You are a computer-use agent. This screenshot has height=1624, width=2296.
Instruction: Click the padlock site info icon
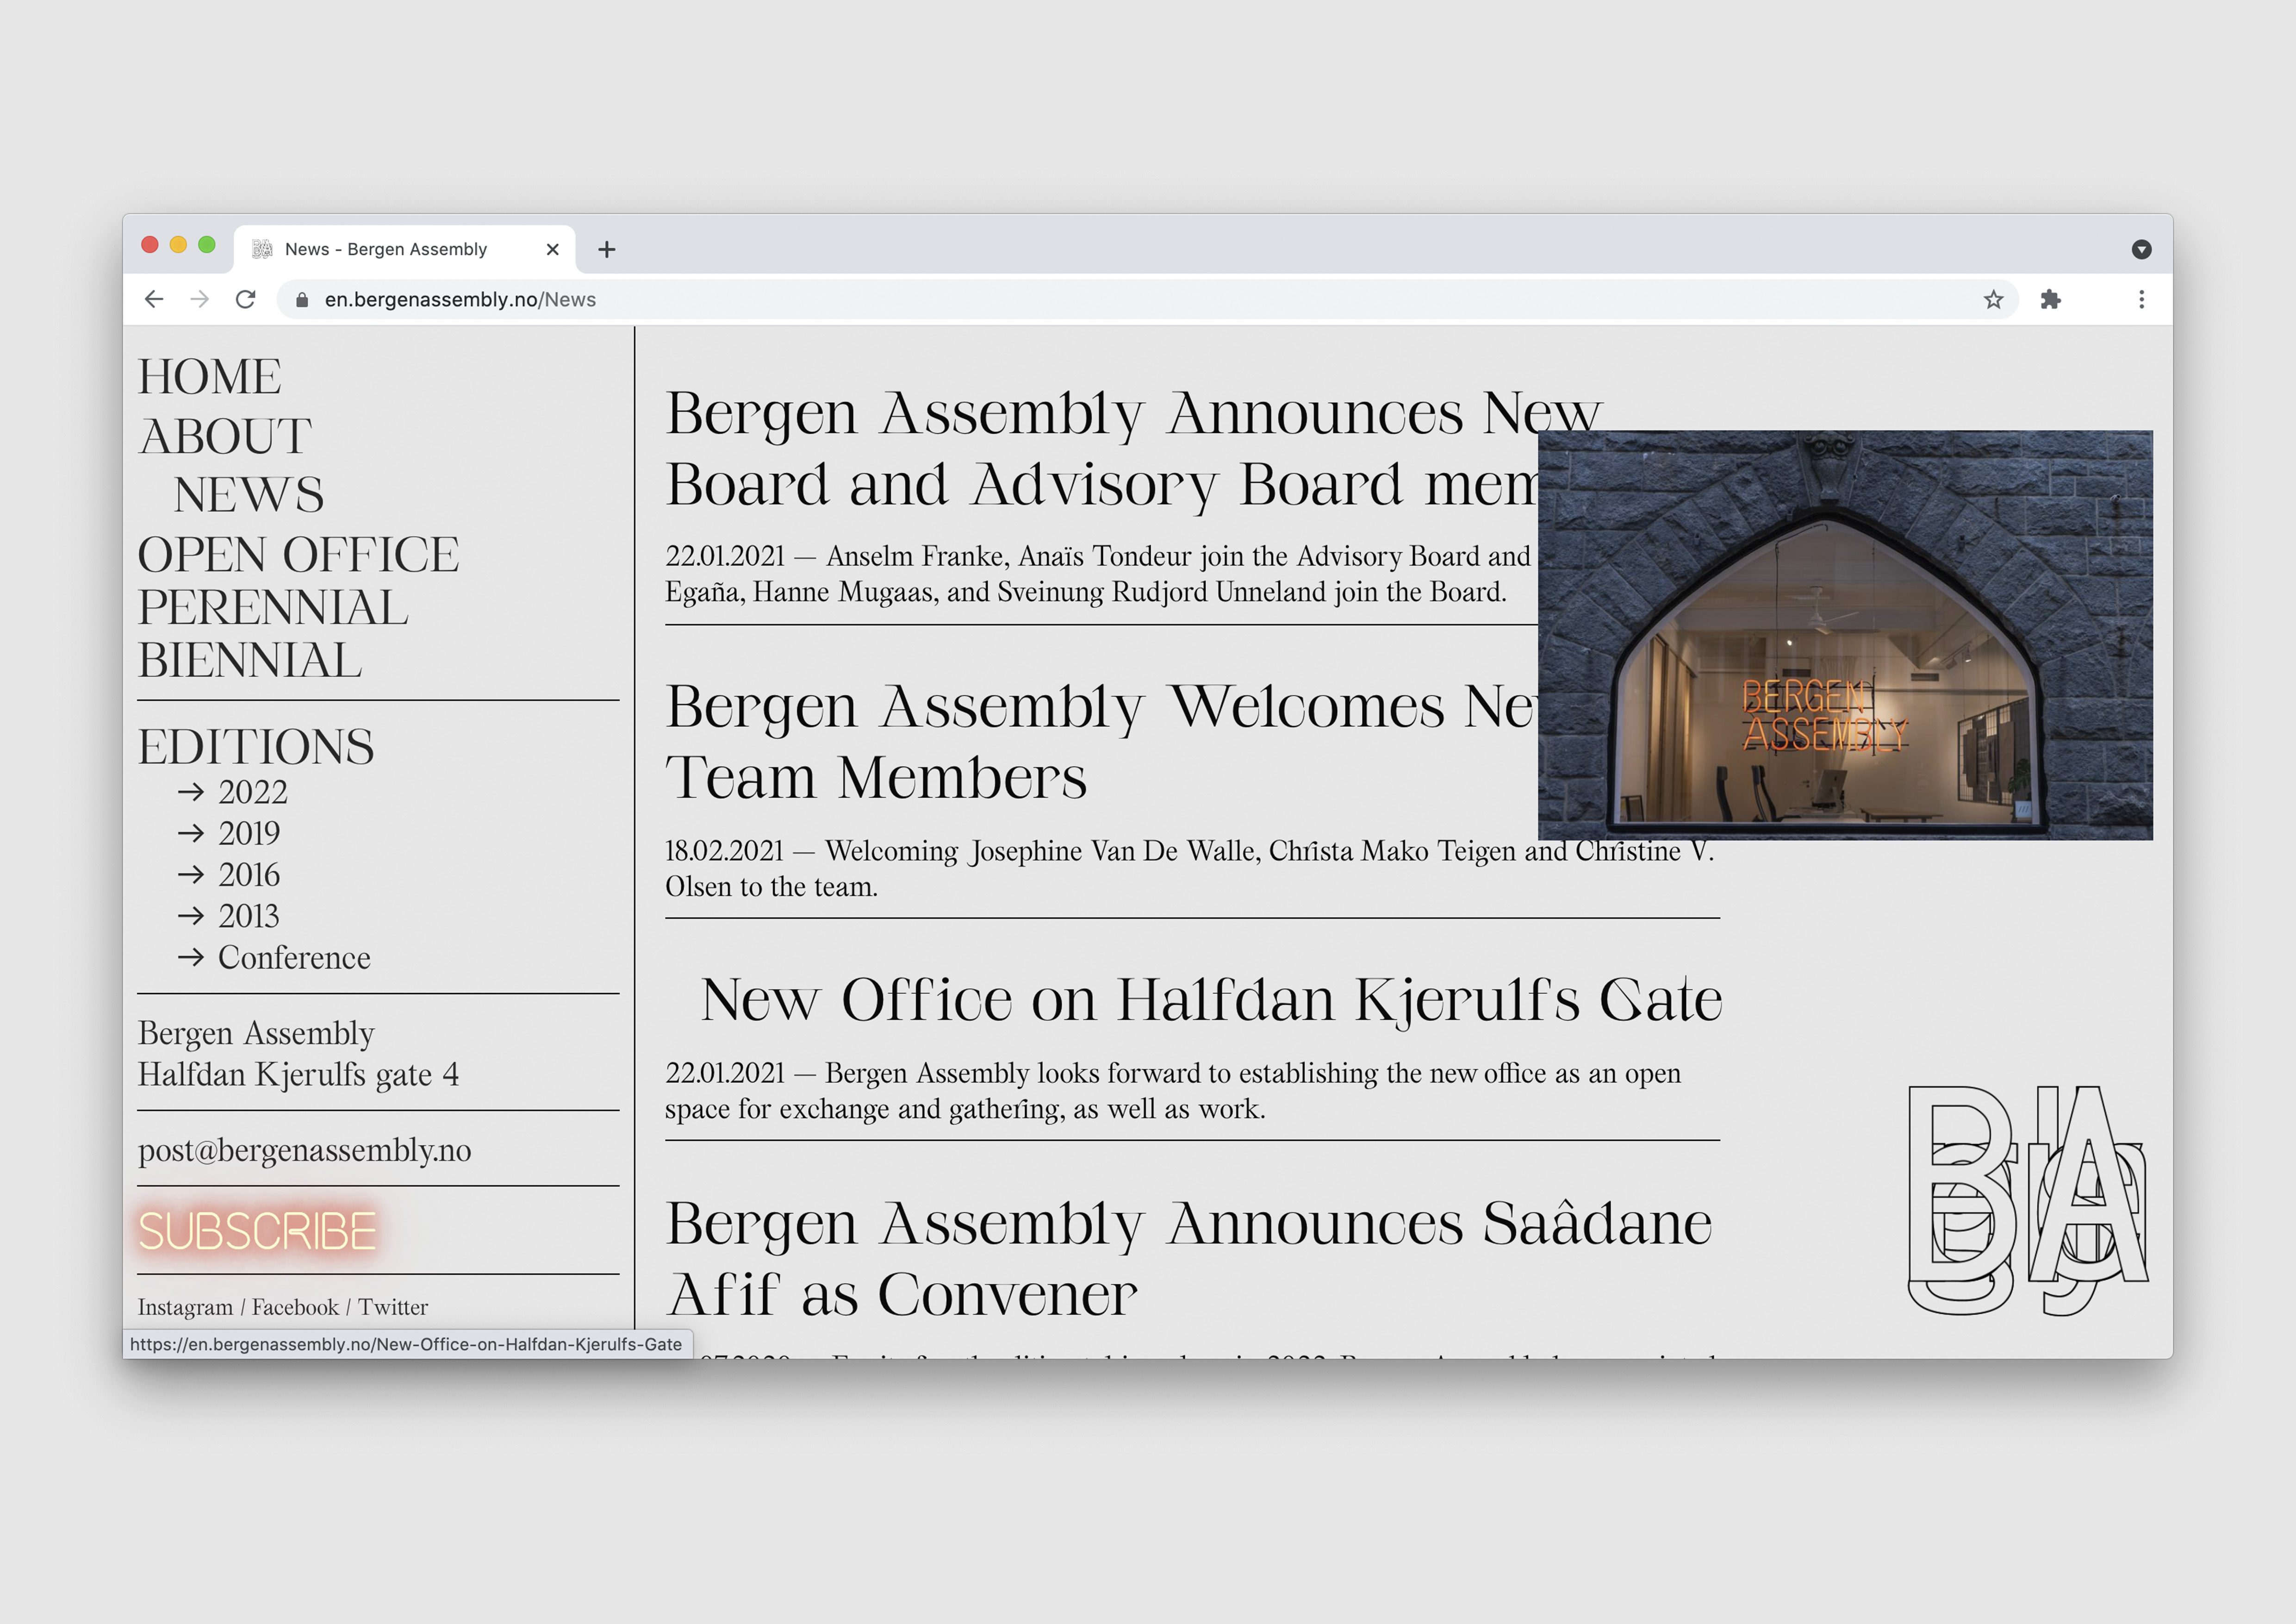click(302, 300)
